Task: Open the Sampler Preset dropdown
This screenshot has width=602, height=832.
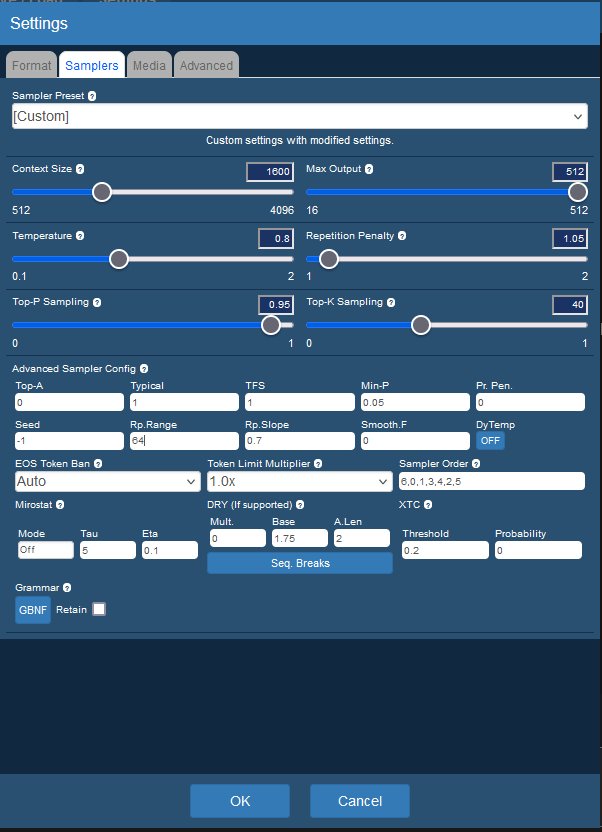Action: pos(299,117)
